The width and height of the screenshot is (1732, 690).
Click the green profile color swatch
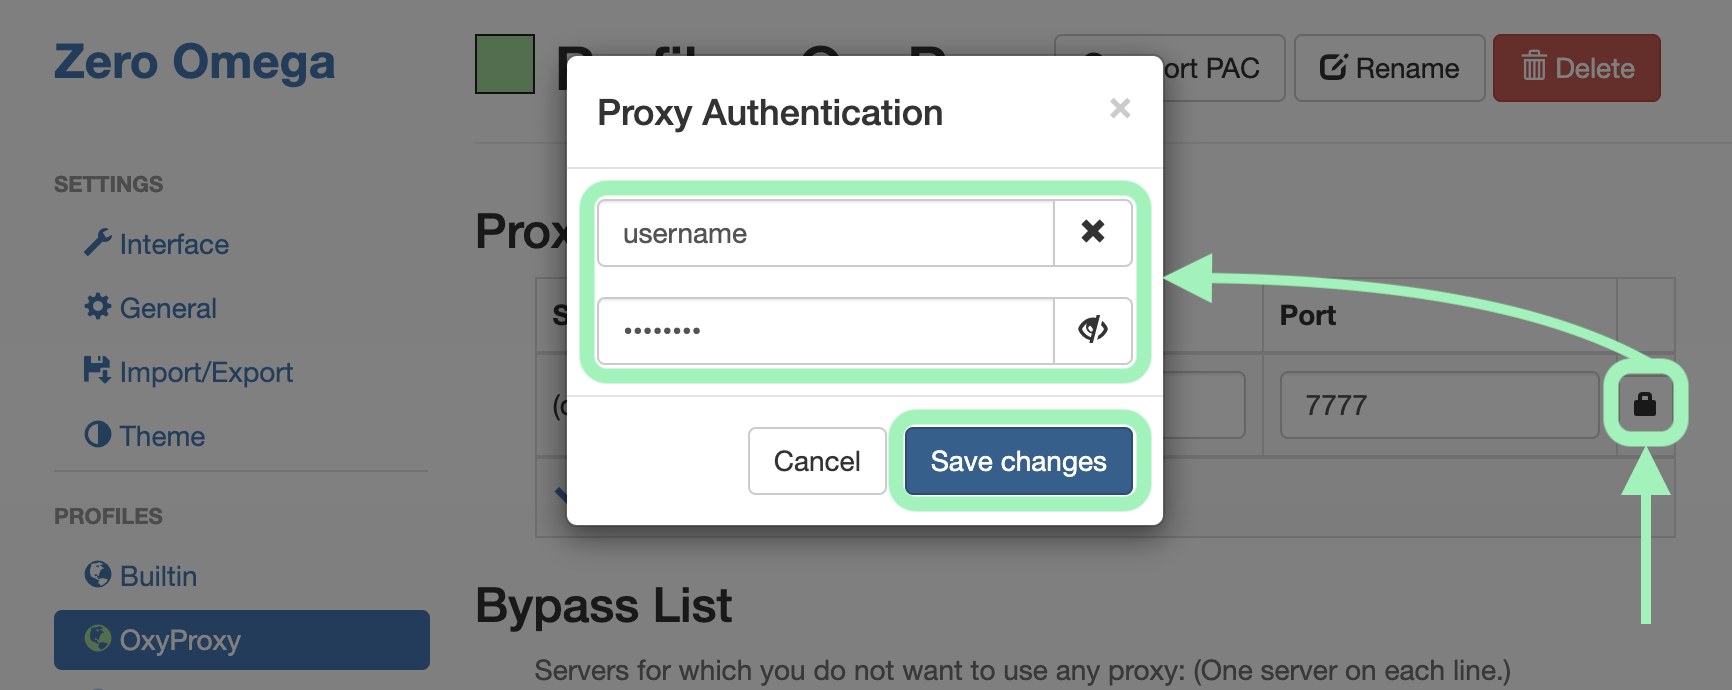pos(505,64)
